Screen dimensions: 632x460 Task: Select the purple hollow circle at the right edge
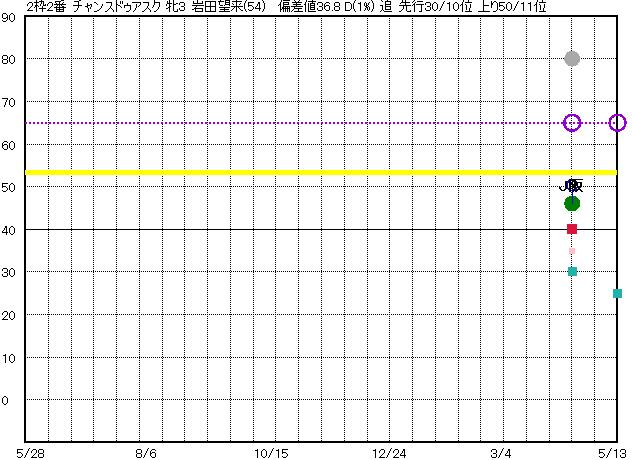point(617,123)
